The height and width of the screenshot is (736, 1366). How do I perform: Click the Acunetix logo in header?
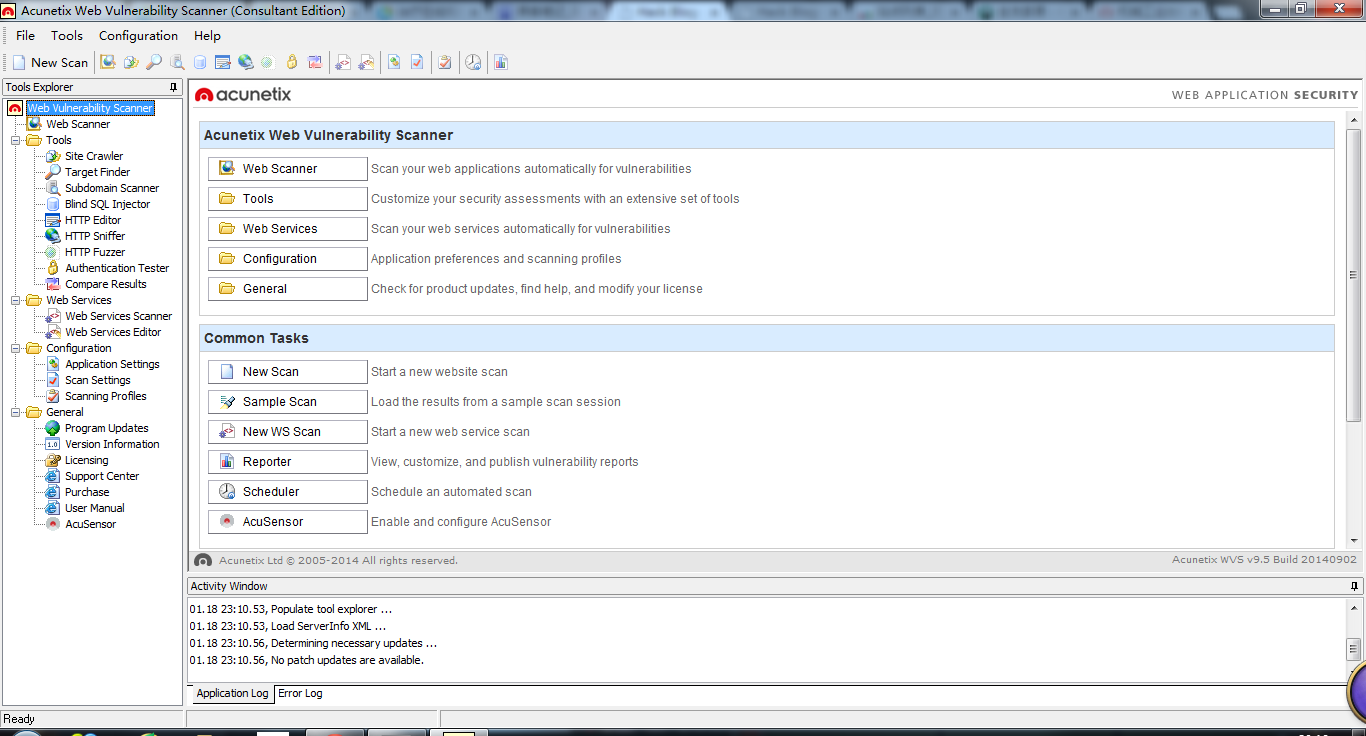coord(243,94)
